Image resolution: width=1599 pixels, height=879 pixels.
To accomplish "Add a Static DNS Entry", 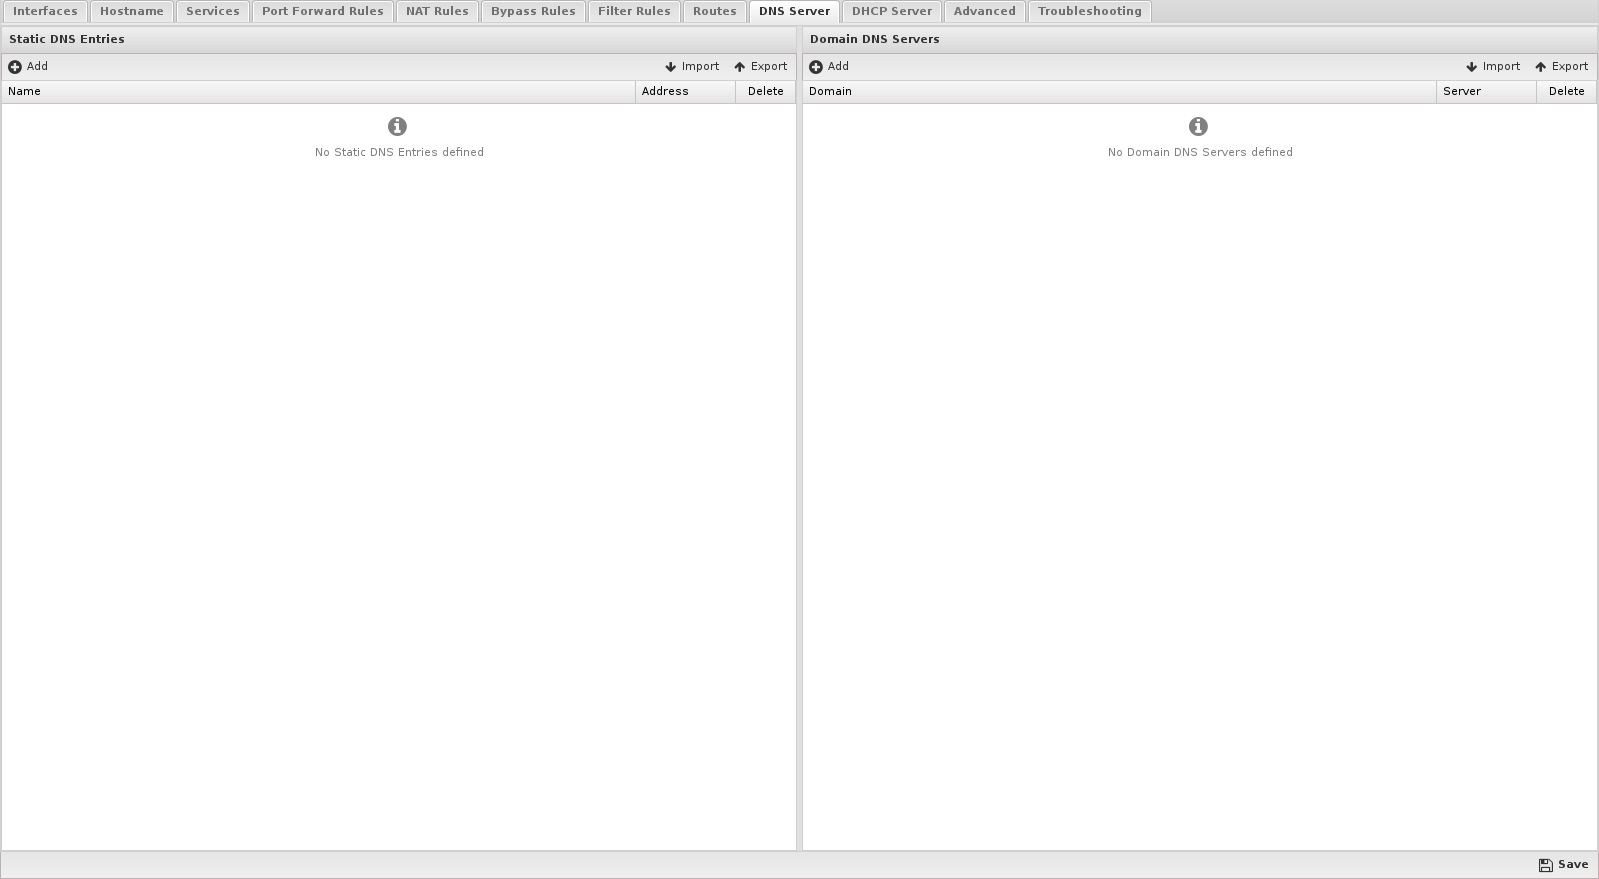I will (x=28, y=67).
